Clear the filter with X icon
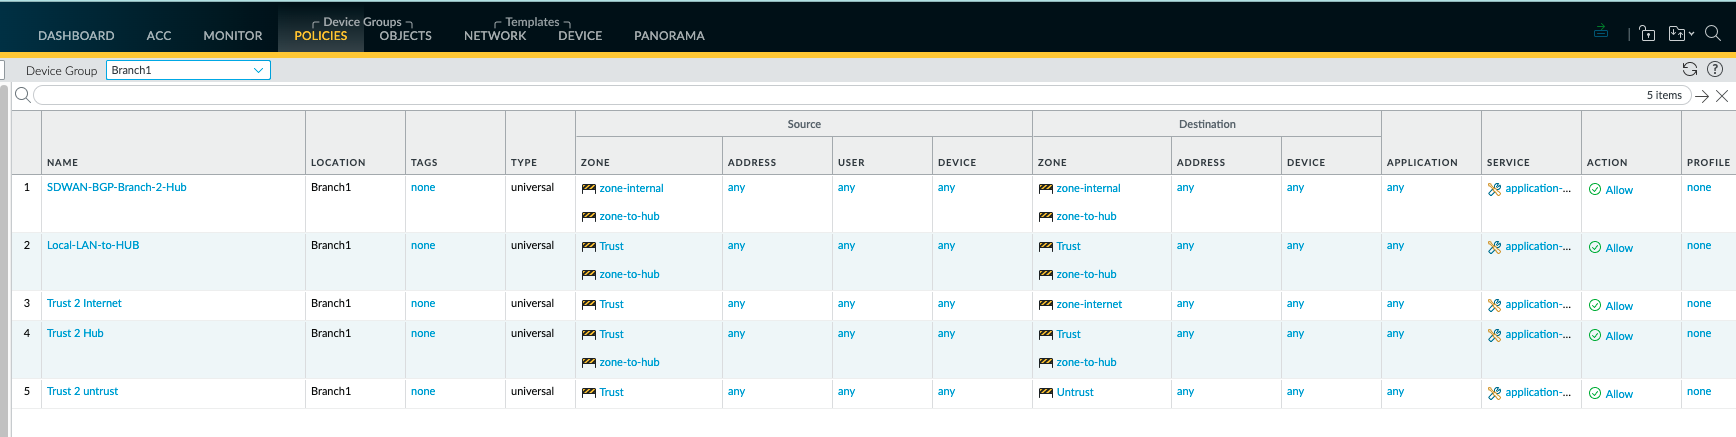 click(1722, 96)
